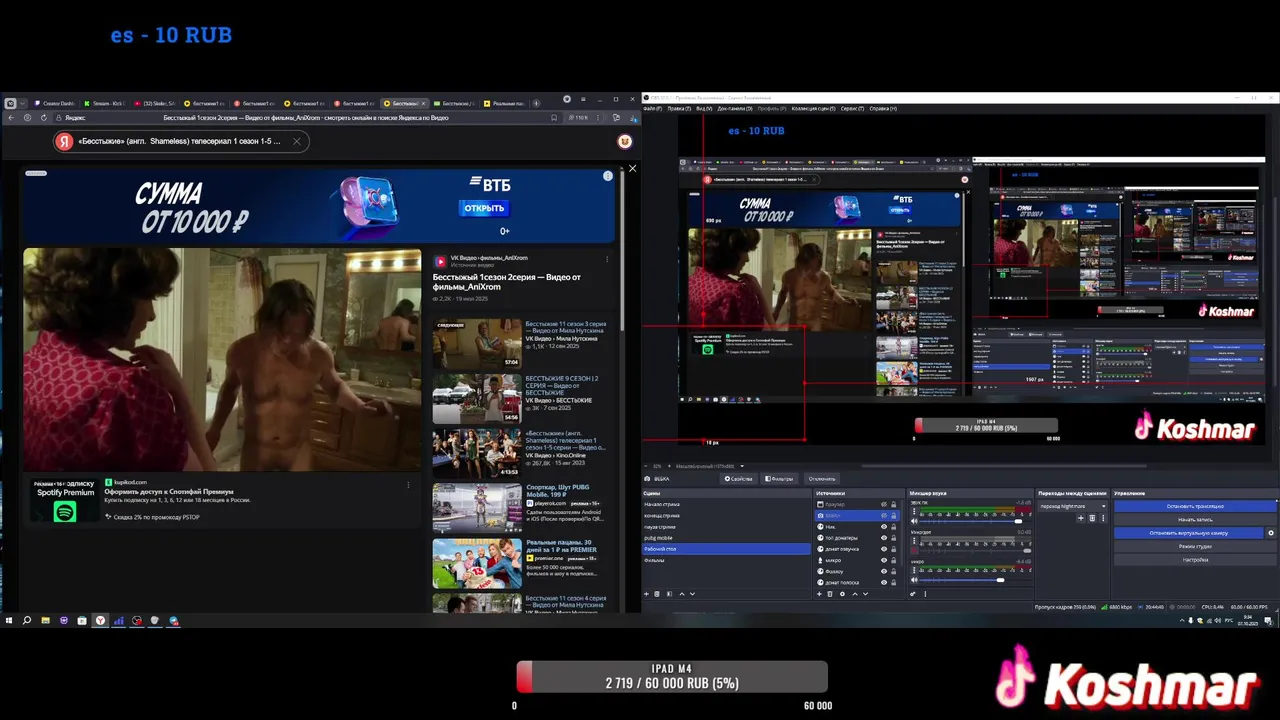Screen dimensions: 1280x720
Task: Lock the Ник source
Action: coord(894,526)
